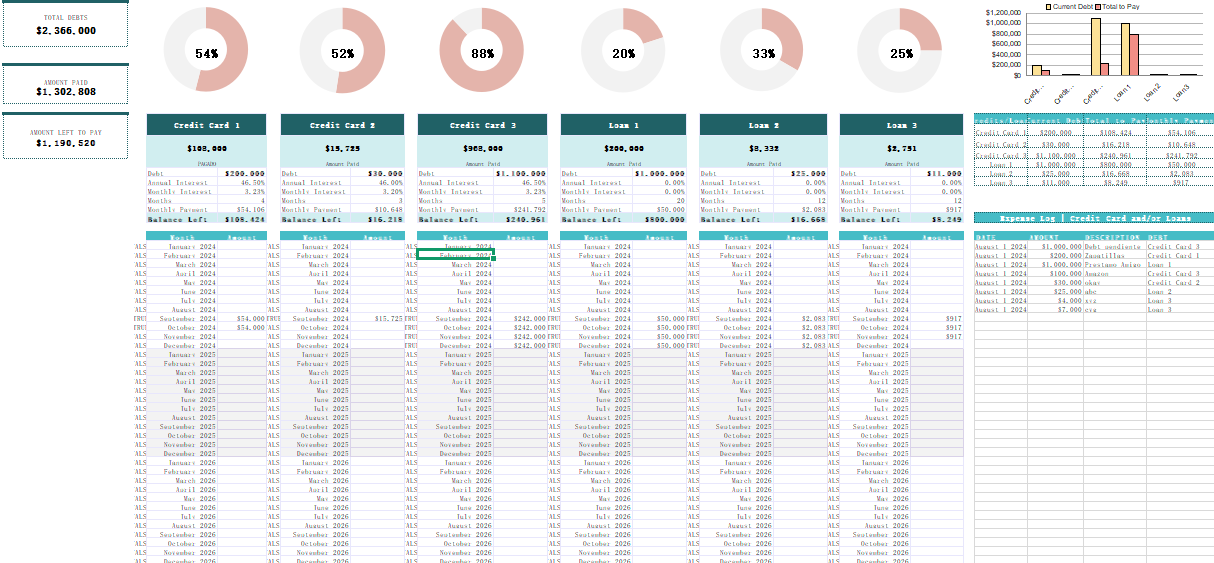Select February 2024 cell in Credit Card 3
Viewport: 1214px width, 563px height.
click(455, 256)
